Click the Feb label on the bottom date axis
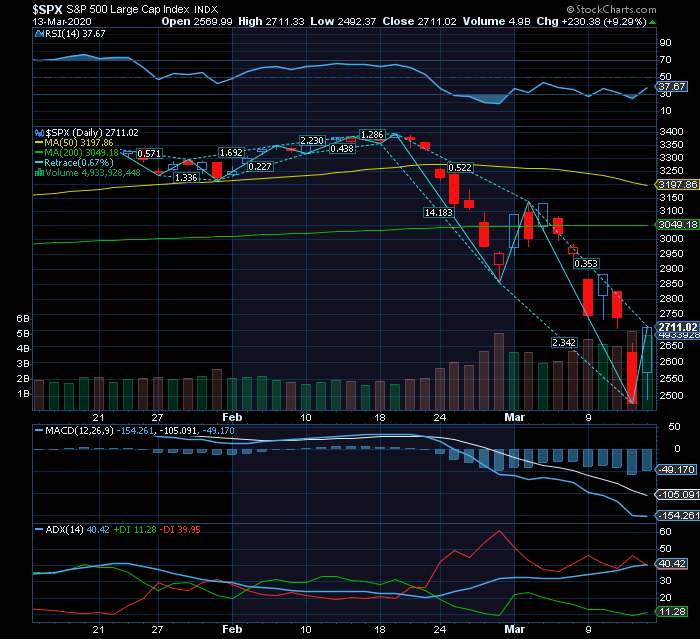The height and width of the screenshot is (639, 700). [232, 629]
